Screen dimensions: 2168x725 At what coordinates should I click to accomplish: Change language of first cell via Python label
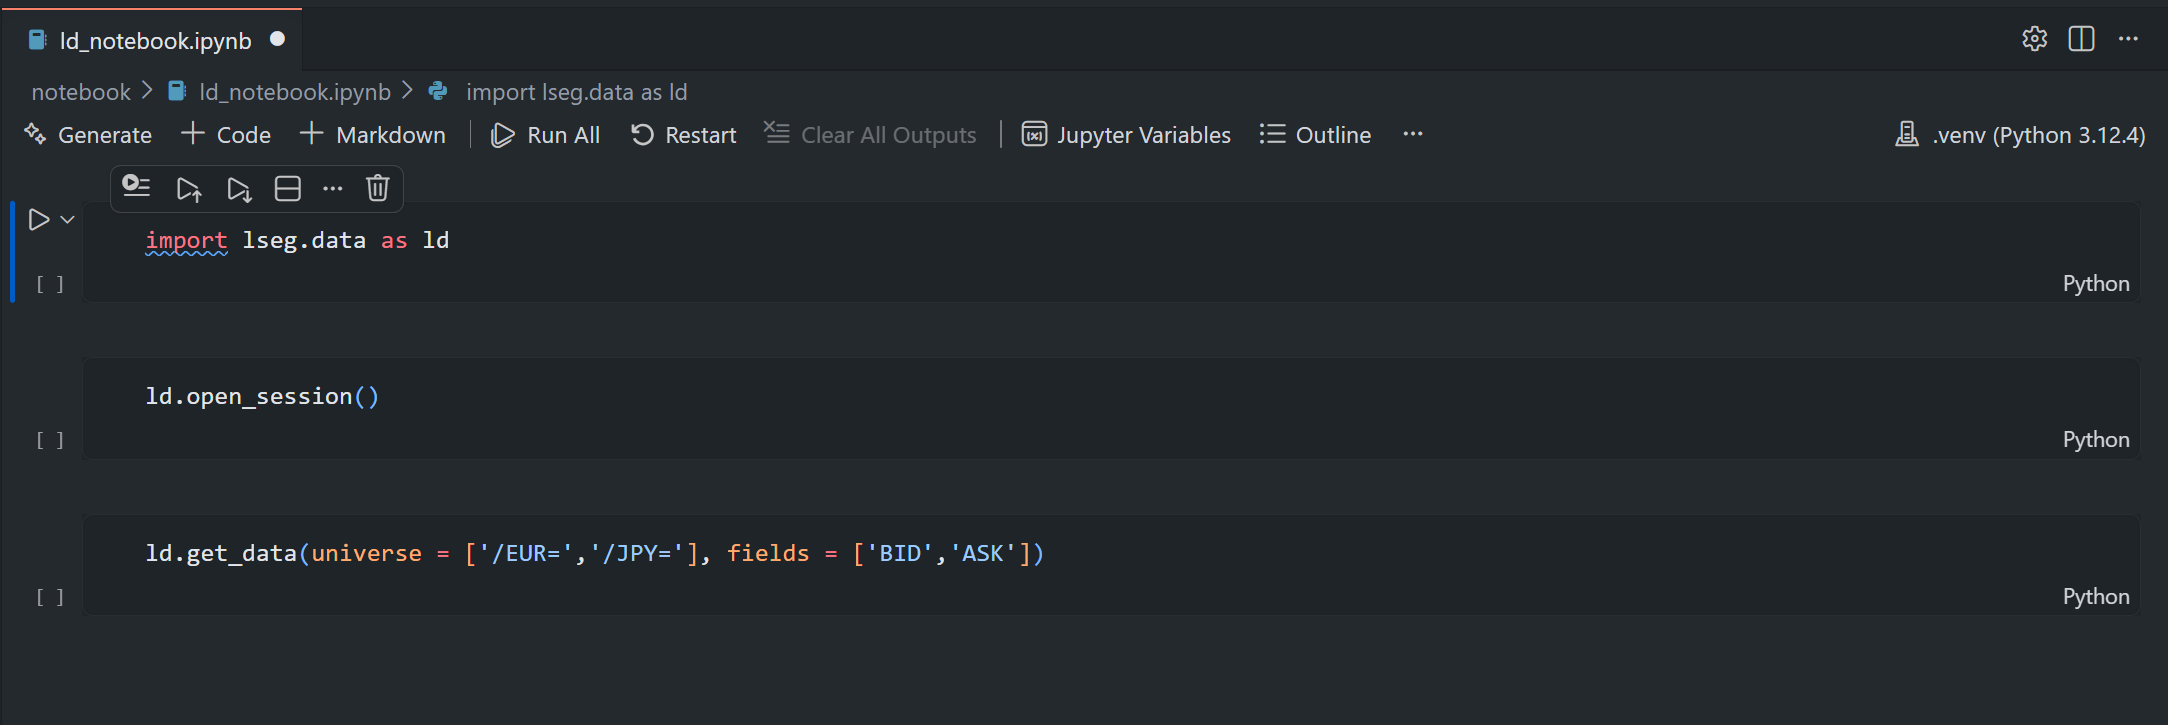[2096, 284]
